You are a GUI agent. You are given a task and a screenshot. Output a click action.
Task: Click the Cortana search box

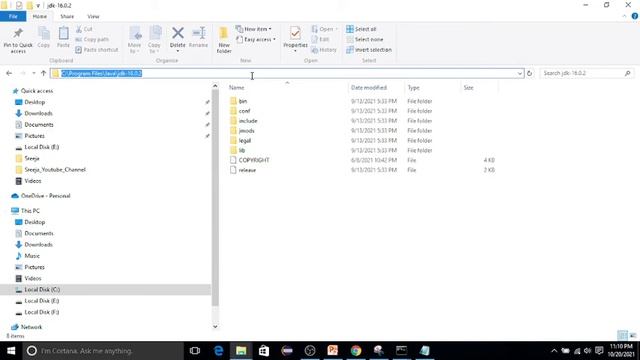click(103, 351)
